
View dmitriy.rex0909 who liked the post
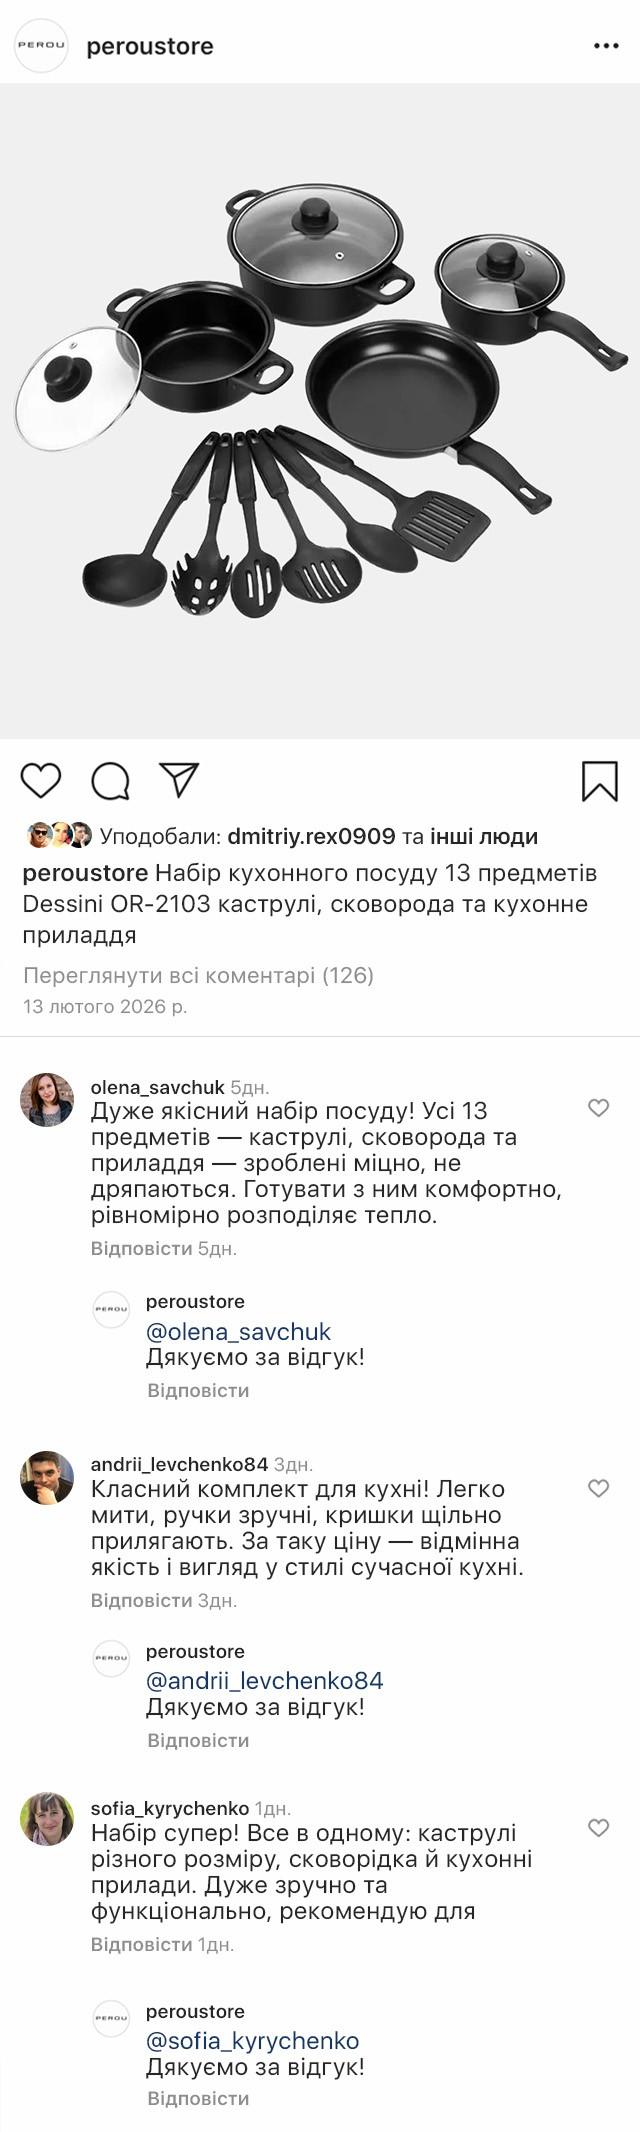311,836
